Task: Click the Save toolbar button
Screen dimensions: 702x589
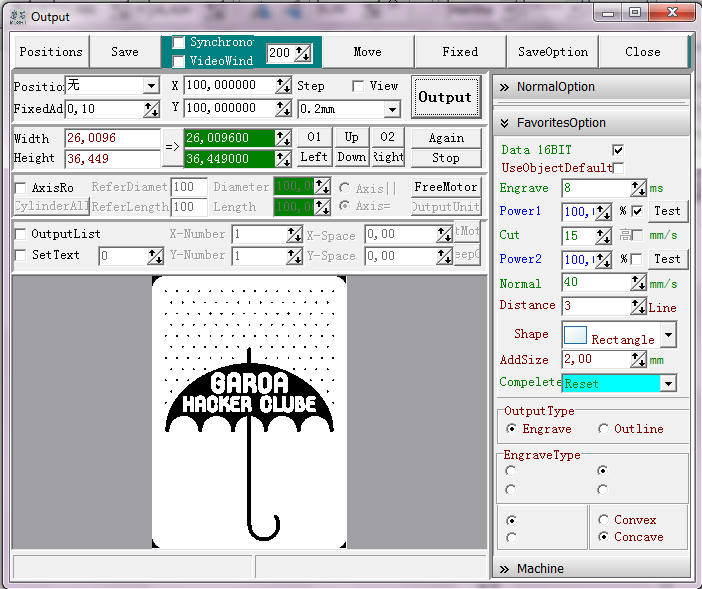Action: pyautogui.click(x=125, y=52)
